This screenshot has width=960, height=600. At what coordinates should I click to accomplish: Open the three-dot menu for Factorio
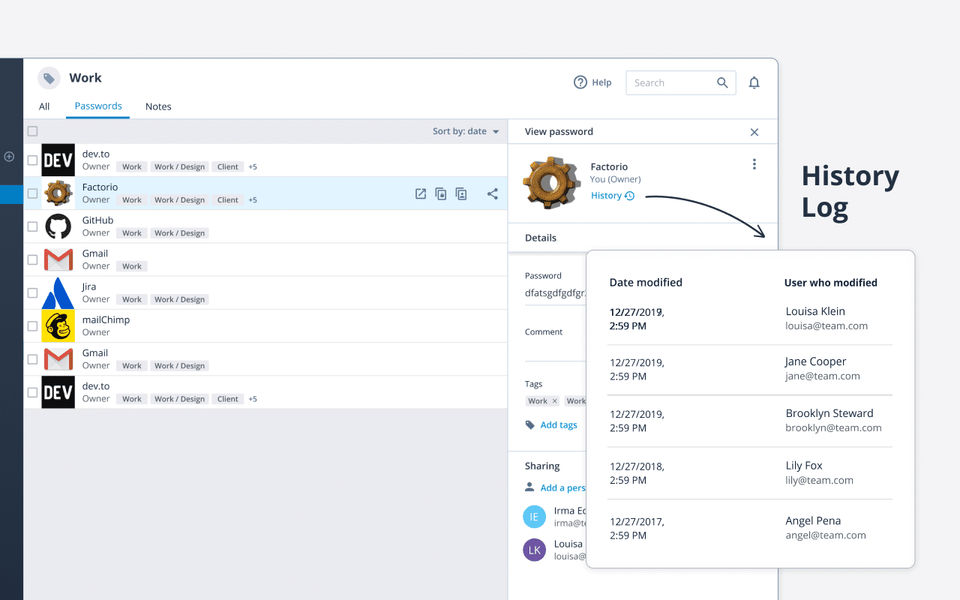pos(754,164)
